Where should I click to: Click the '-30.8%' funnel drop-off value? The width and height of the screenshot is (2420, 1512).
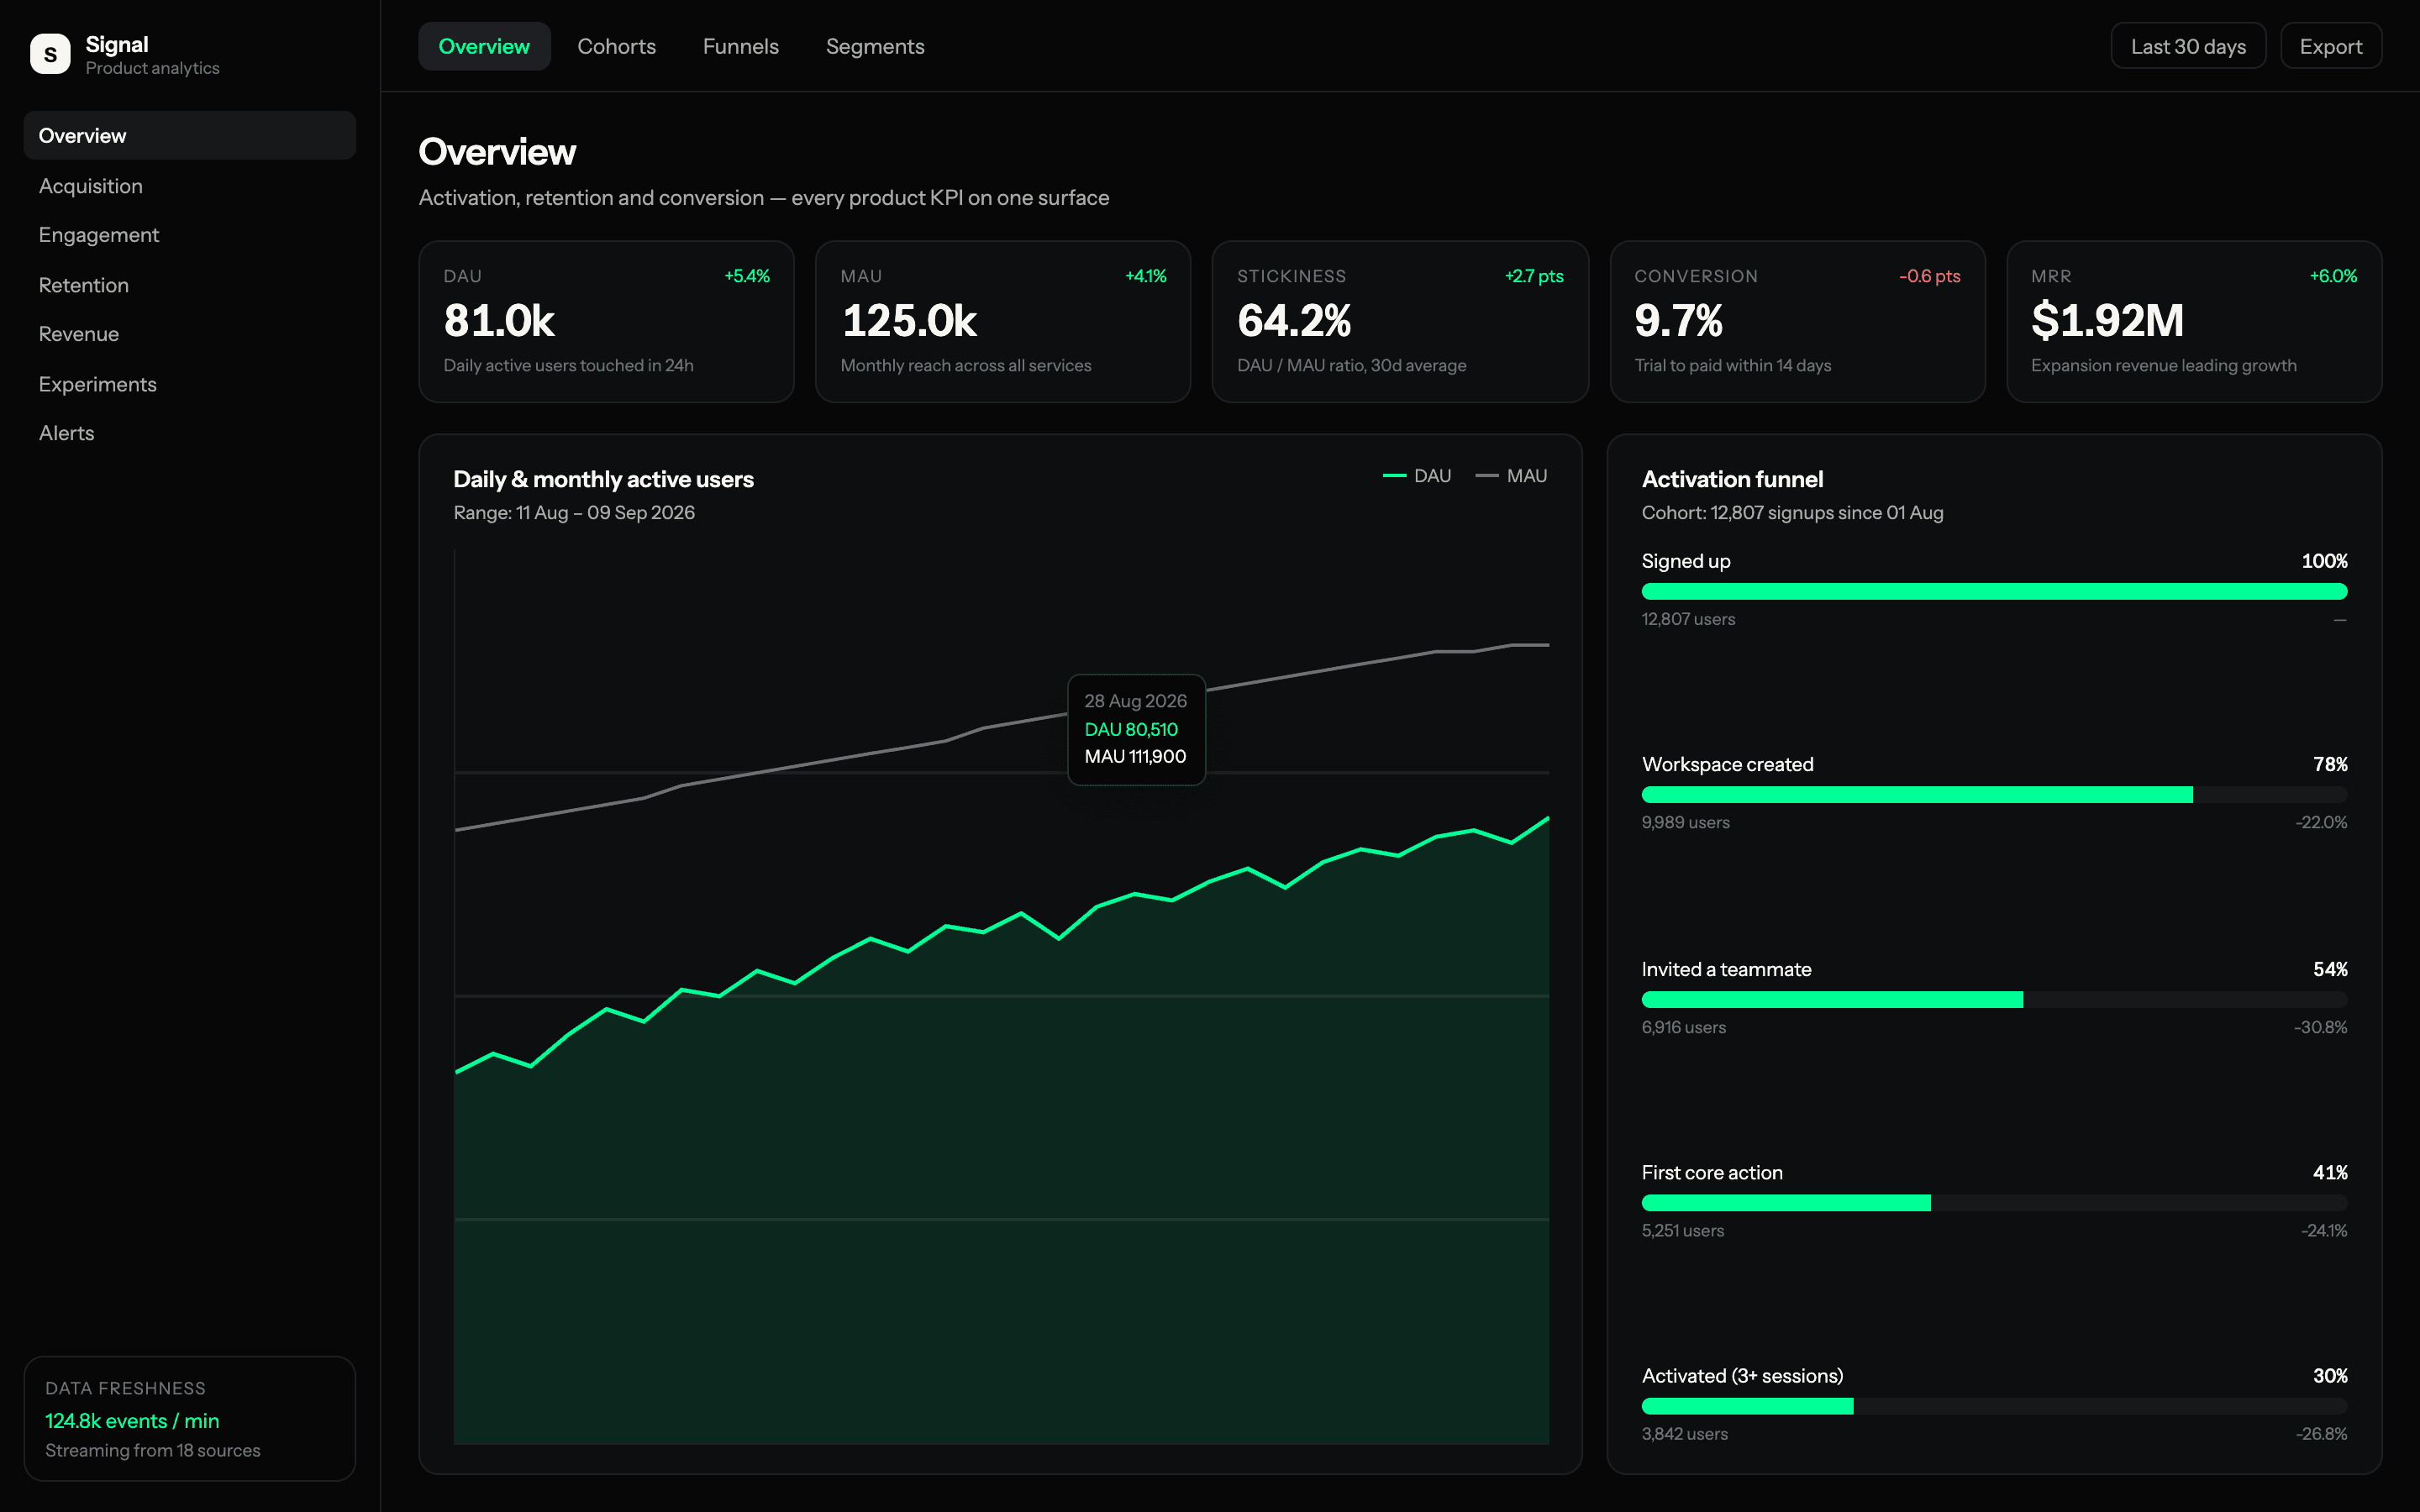point(2320,1028)
